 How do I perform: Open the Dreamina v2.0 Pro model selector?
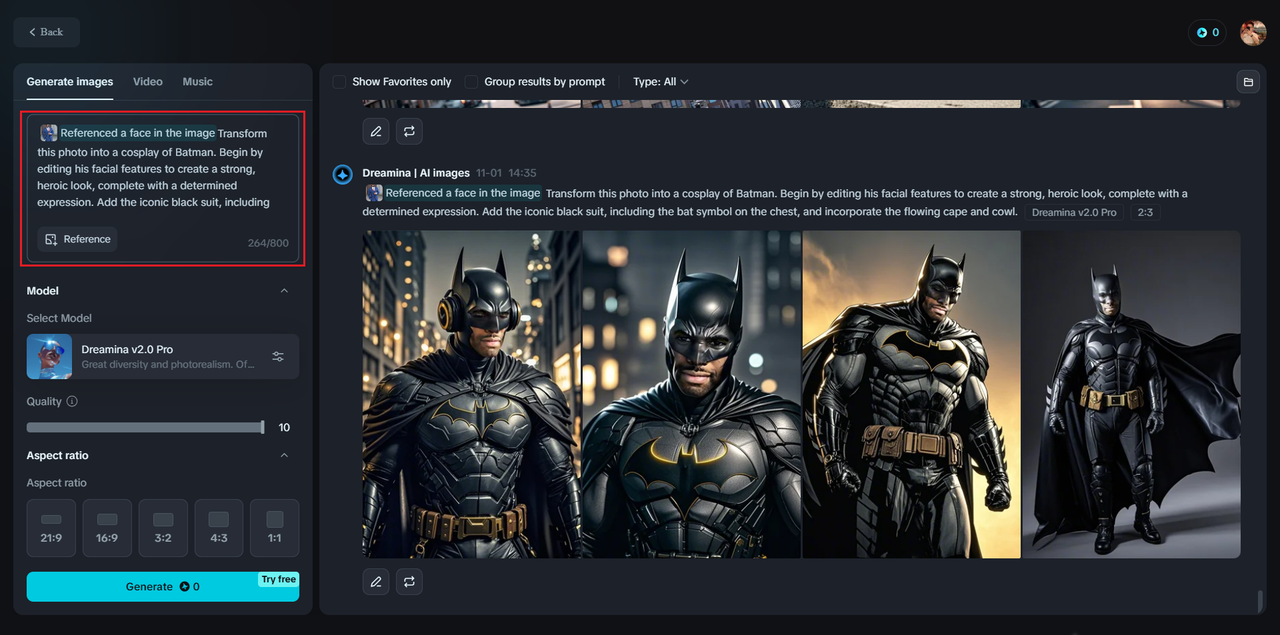(x=163, y=357)
